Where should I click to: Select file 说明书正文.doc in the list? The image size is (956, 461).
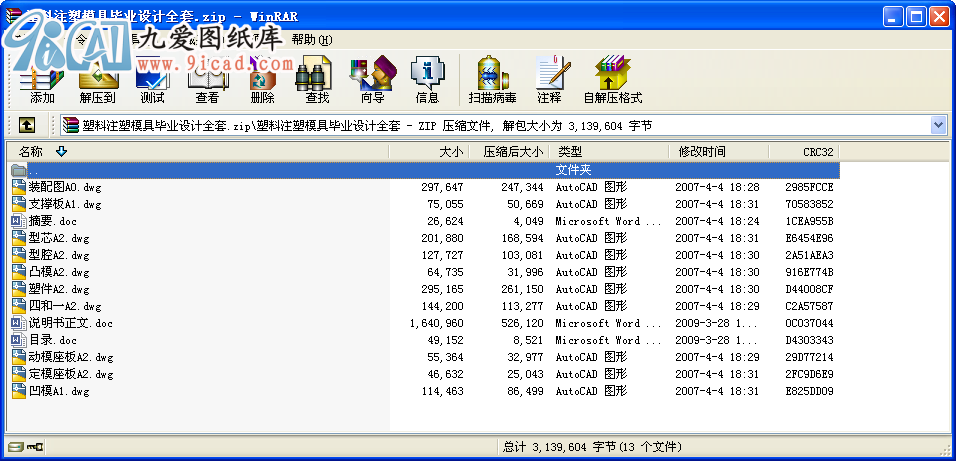click(x=70, y=323)
